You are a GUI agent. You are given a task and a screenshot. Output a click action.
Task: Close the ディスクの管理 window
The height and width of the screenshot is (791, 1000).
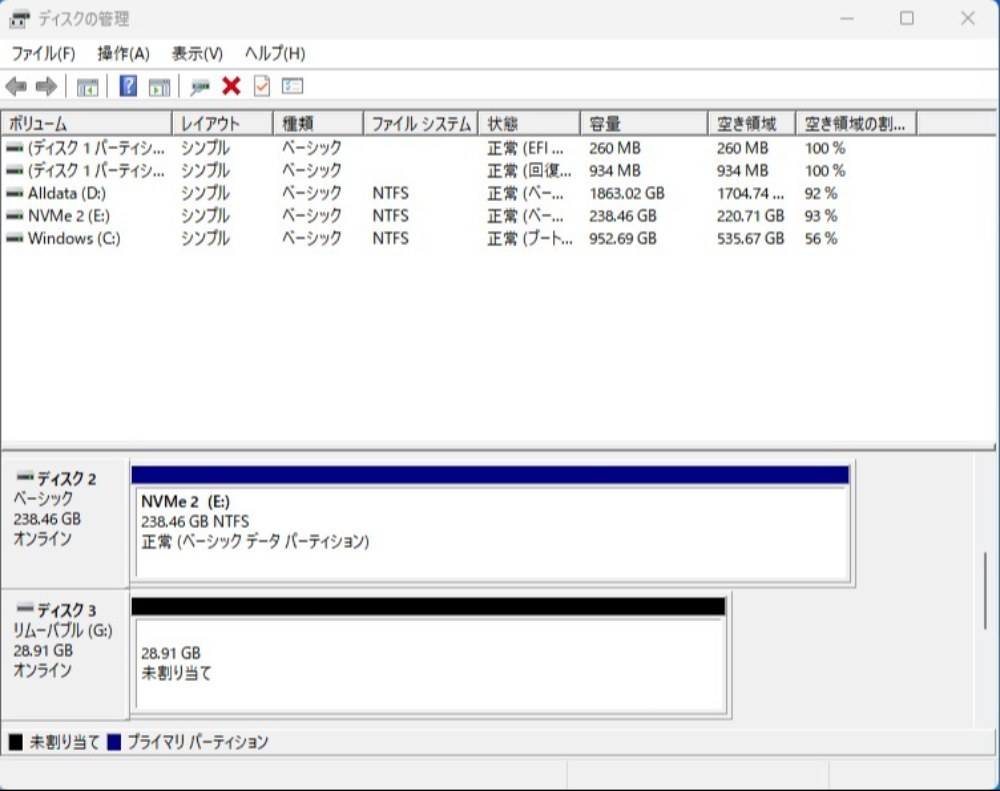pyautogui.click(x=967, y=18)
